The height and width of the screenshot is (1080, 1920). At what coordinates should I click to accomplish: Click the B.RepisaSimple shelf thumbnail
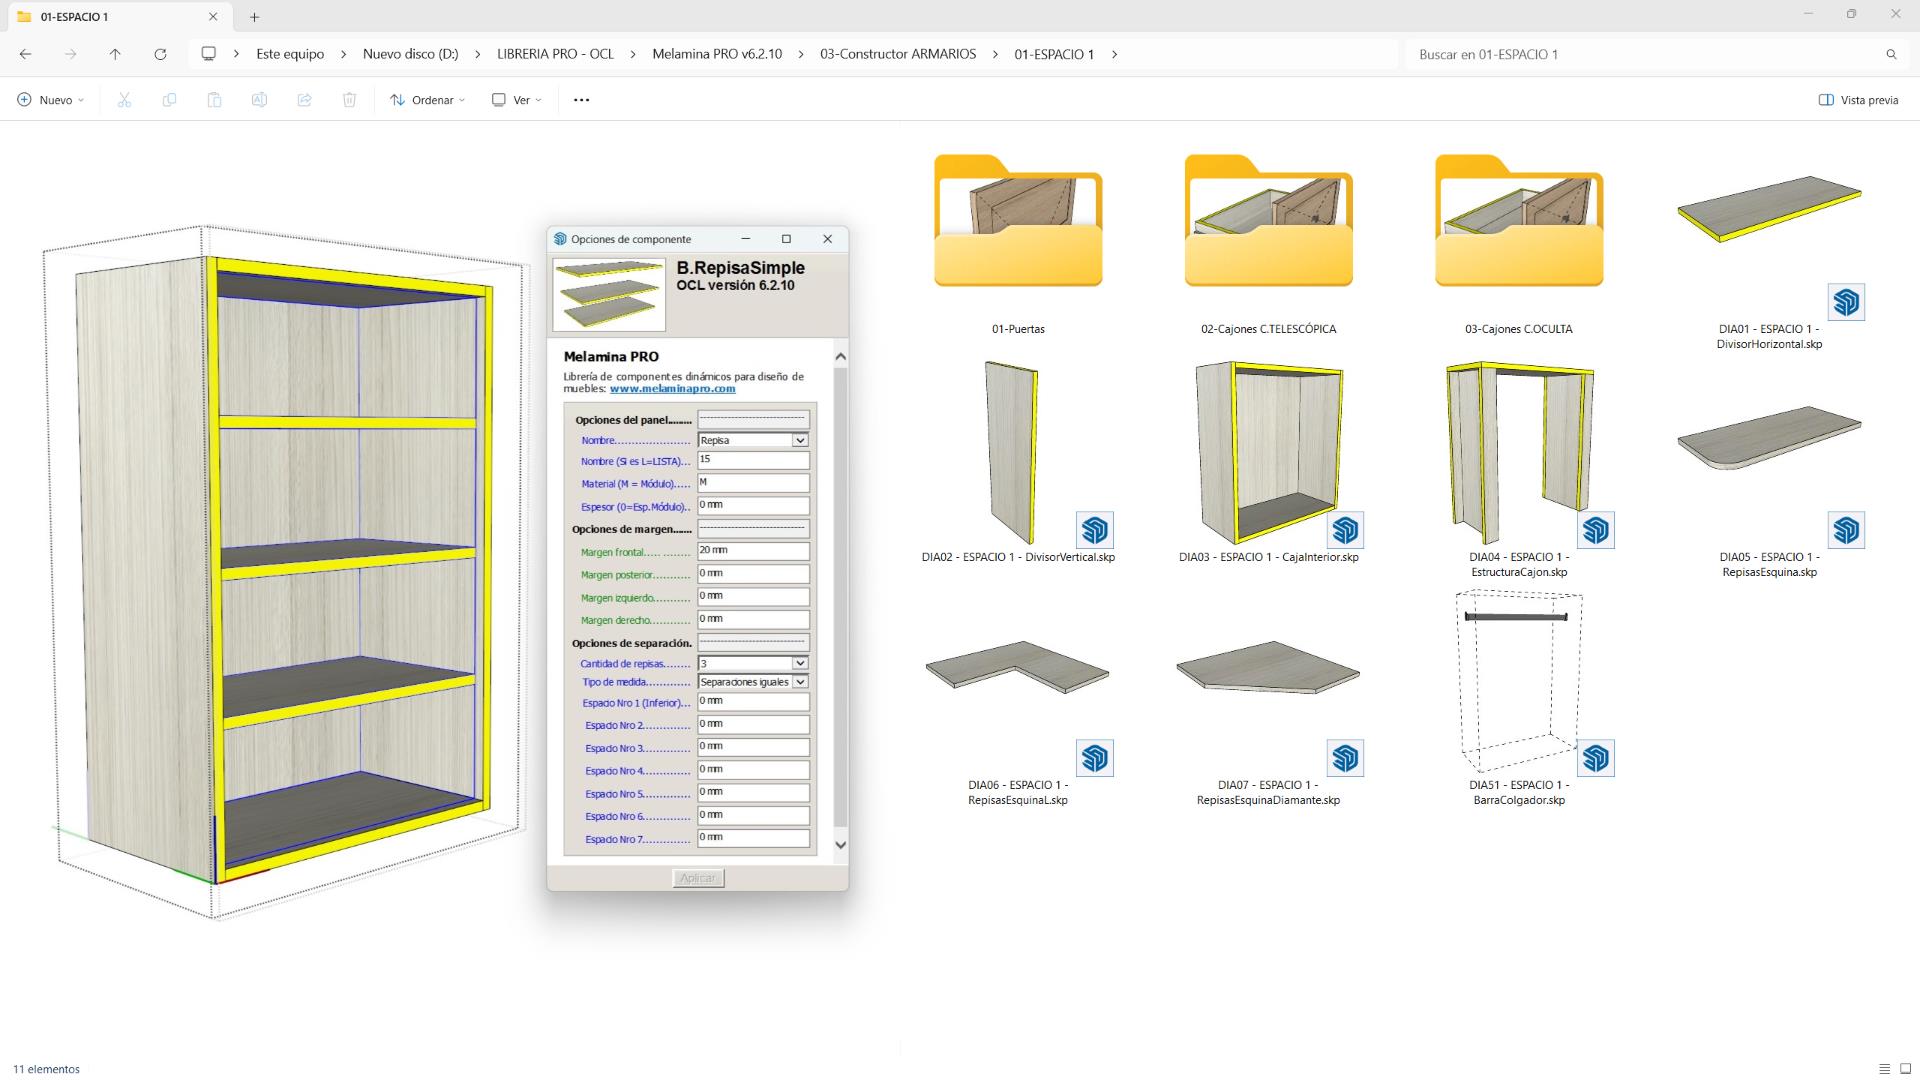tap(609, 295)
